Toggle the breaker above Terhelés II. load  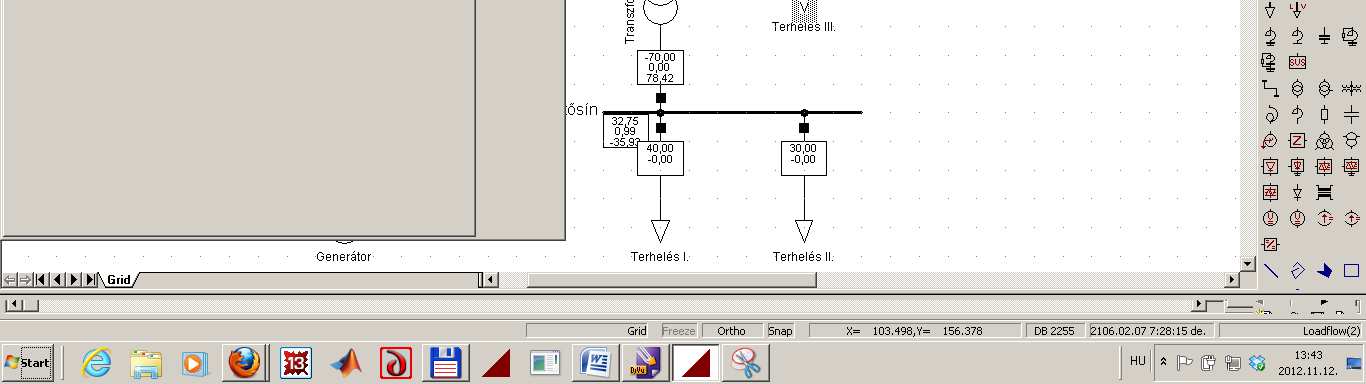pyautogui.click(x=804, y=127)
